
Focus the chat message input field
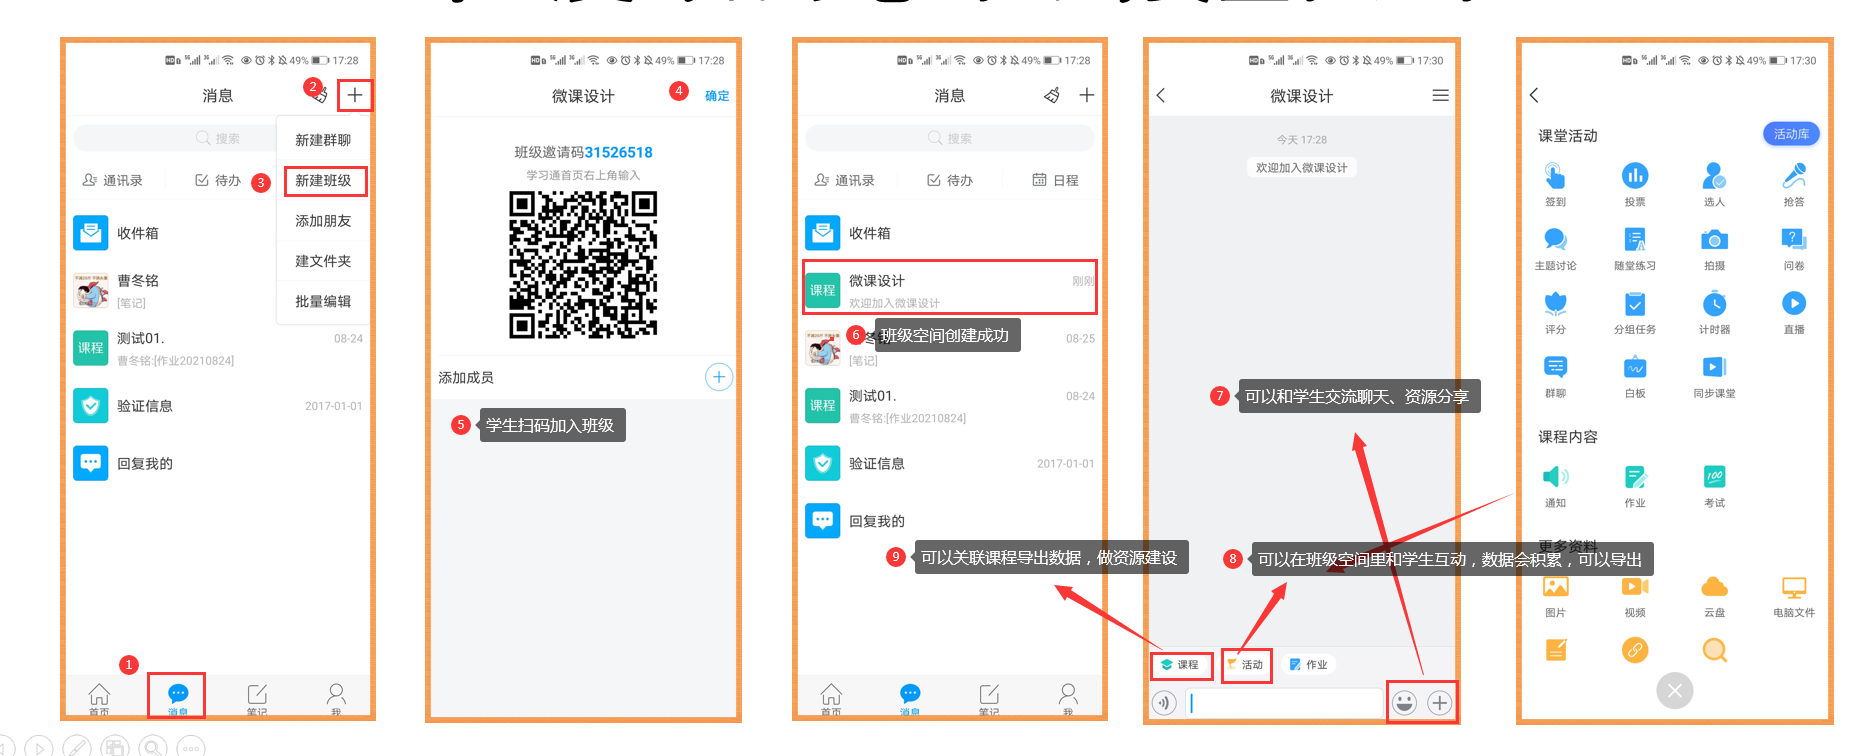tap(1284, 703)
